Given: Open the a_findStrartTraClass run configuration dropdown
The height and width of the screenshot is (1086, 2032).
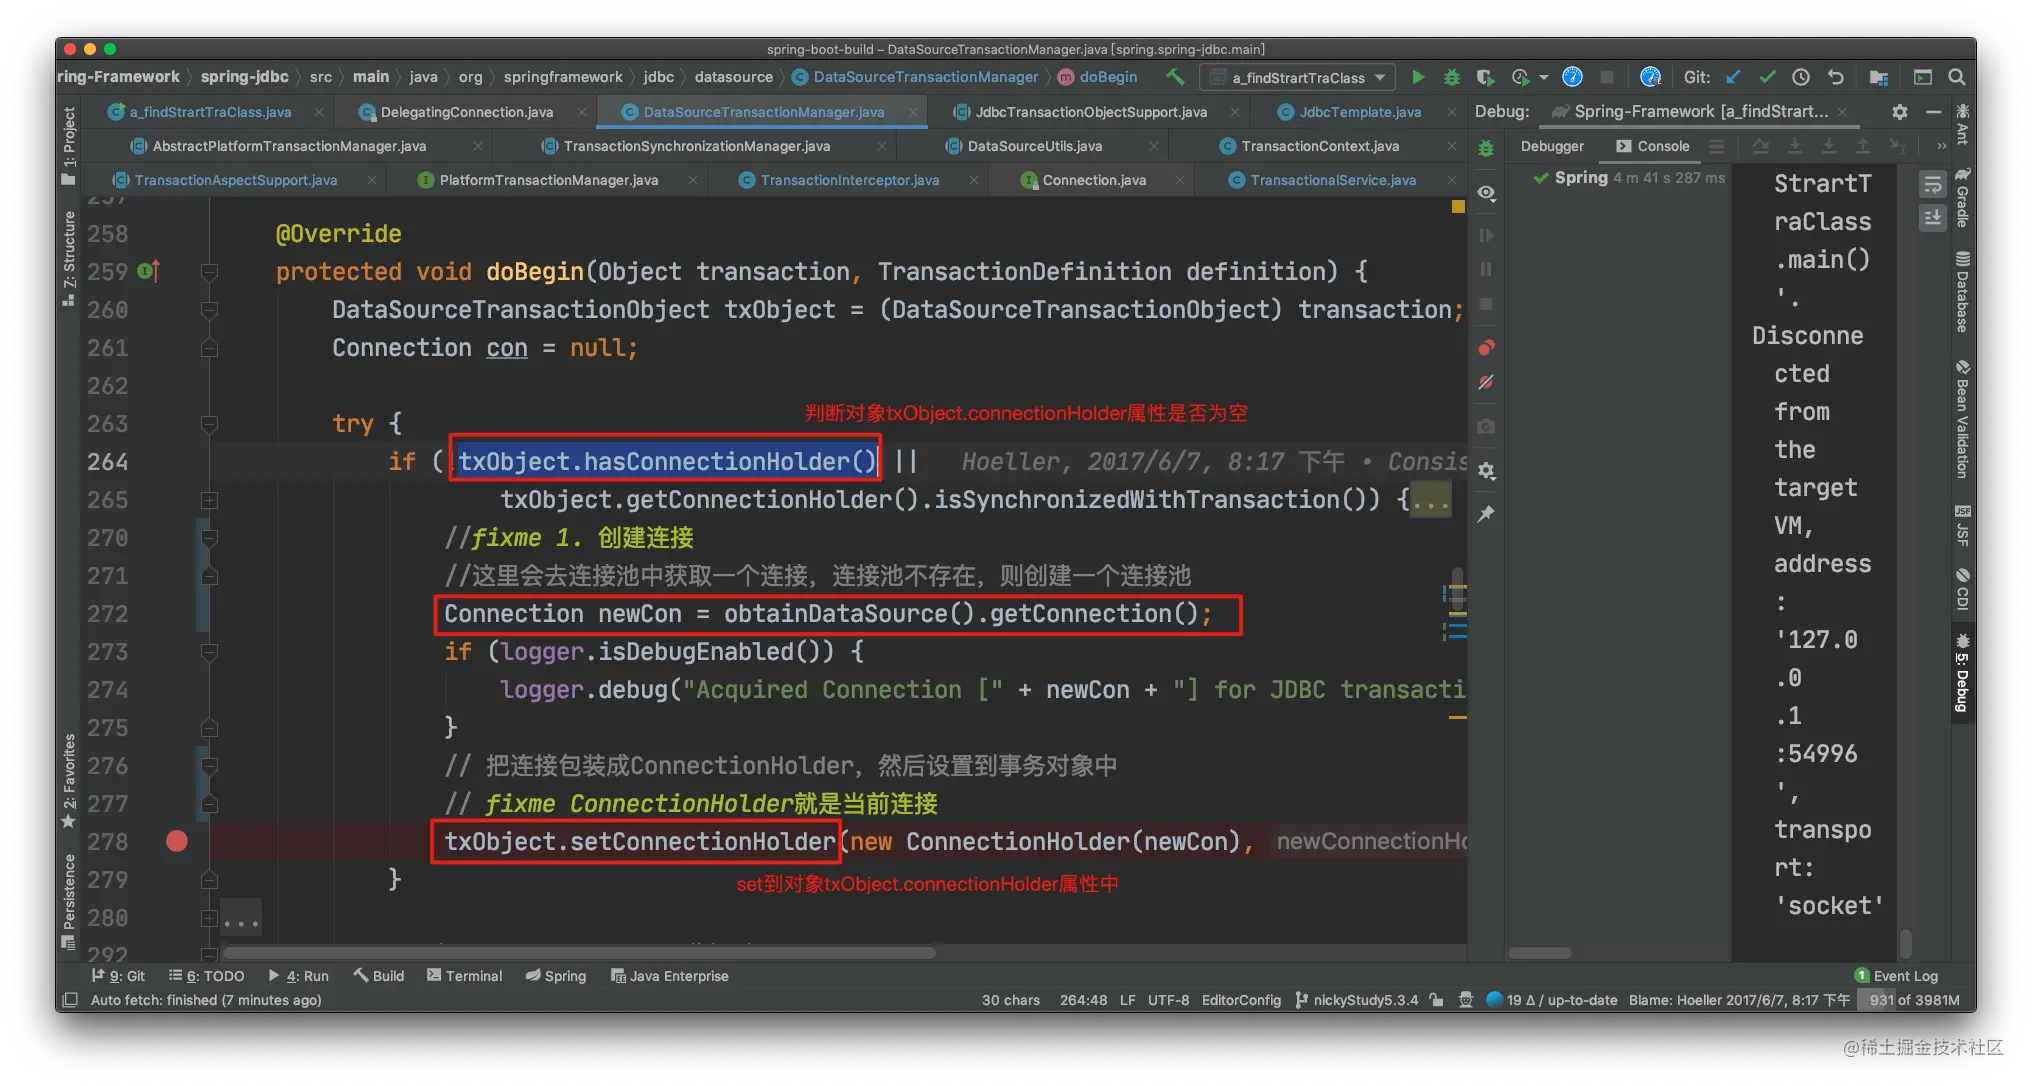Looking at the screenshot, I should [x=1297, y=77].
